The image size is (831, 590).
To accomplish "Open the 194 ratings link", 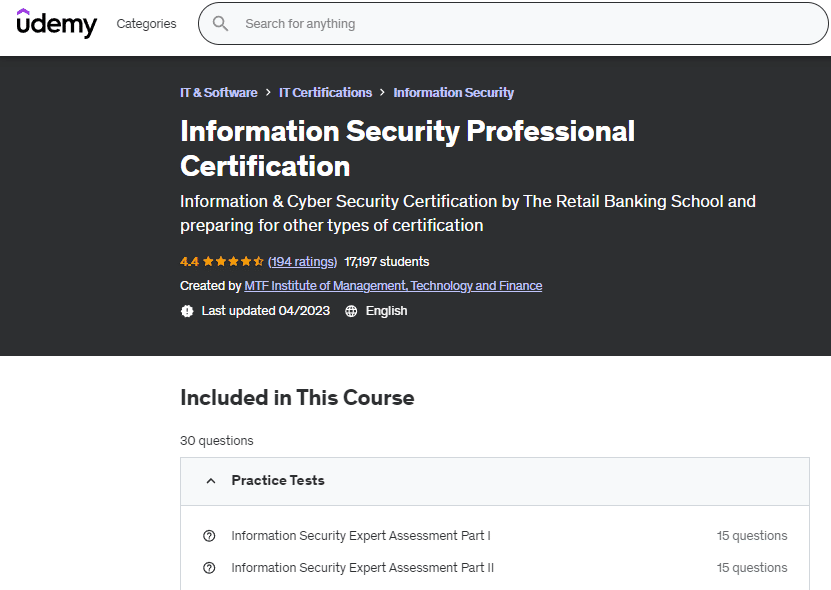I will (x=302, y=261).
